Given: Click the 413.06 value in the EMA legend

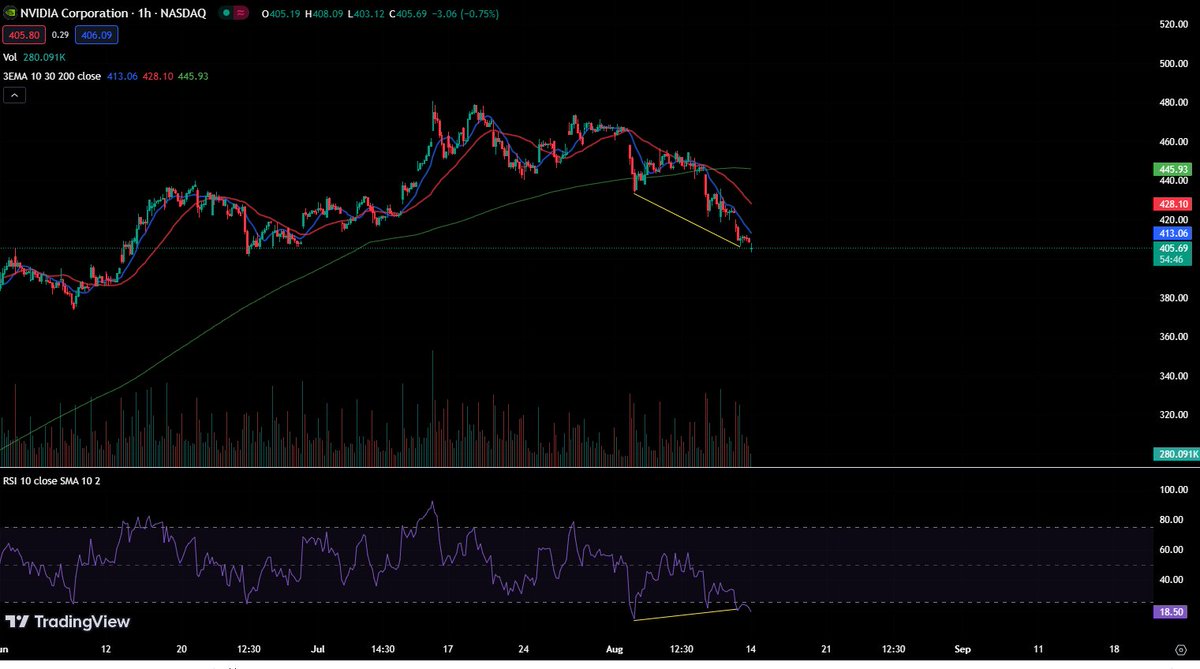Looking at the screenshot, I should click(x=122, y=76).
